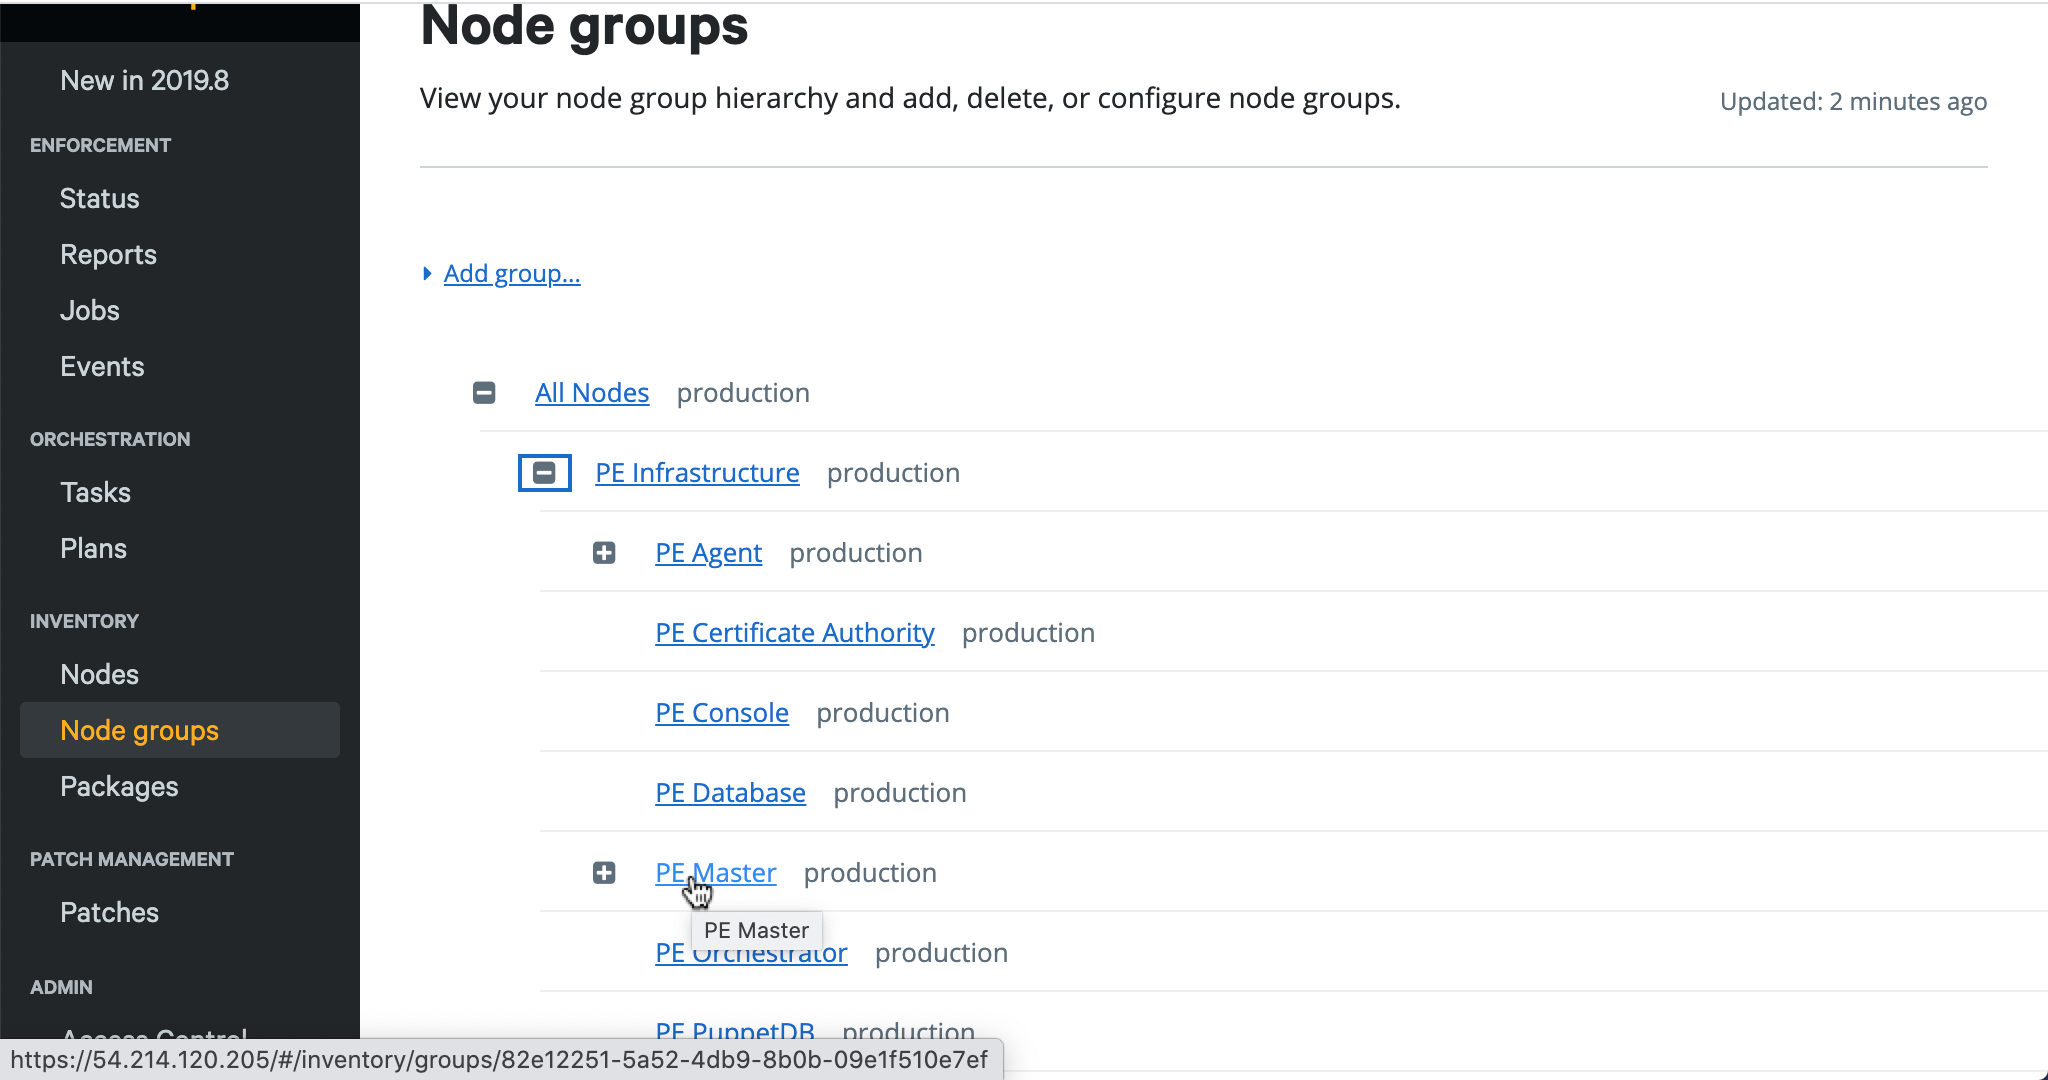
Task: Click 'production' next to PE Certificate Authority
Action: click(x=1028, y=633)
